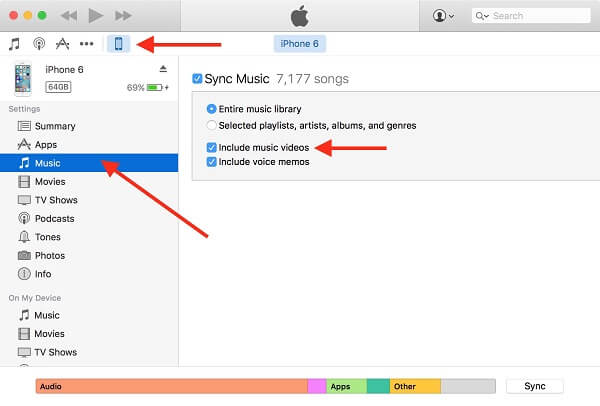Click the Sync button
The image size is (600, 406).
point(535,386)
